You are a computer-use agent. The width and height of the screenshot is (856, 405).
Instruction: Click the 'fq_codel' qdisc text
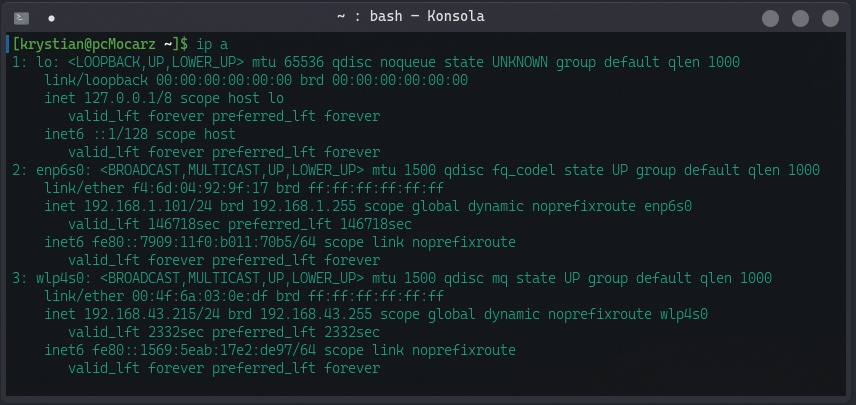[524, 170]
